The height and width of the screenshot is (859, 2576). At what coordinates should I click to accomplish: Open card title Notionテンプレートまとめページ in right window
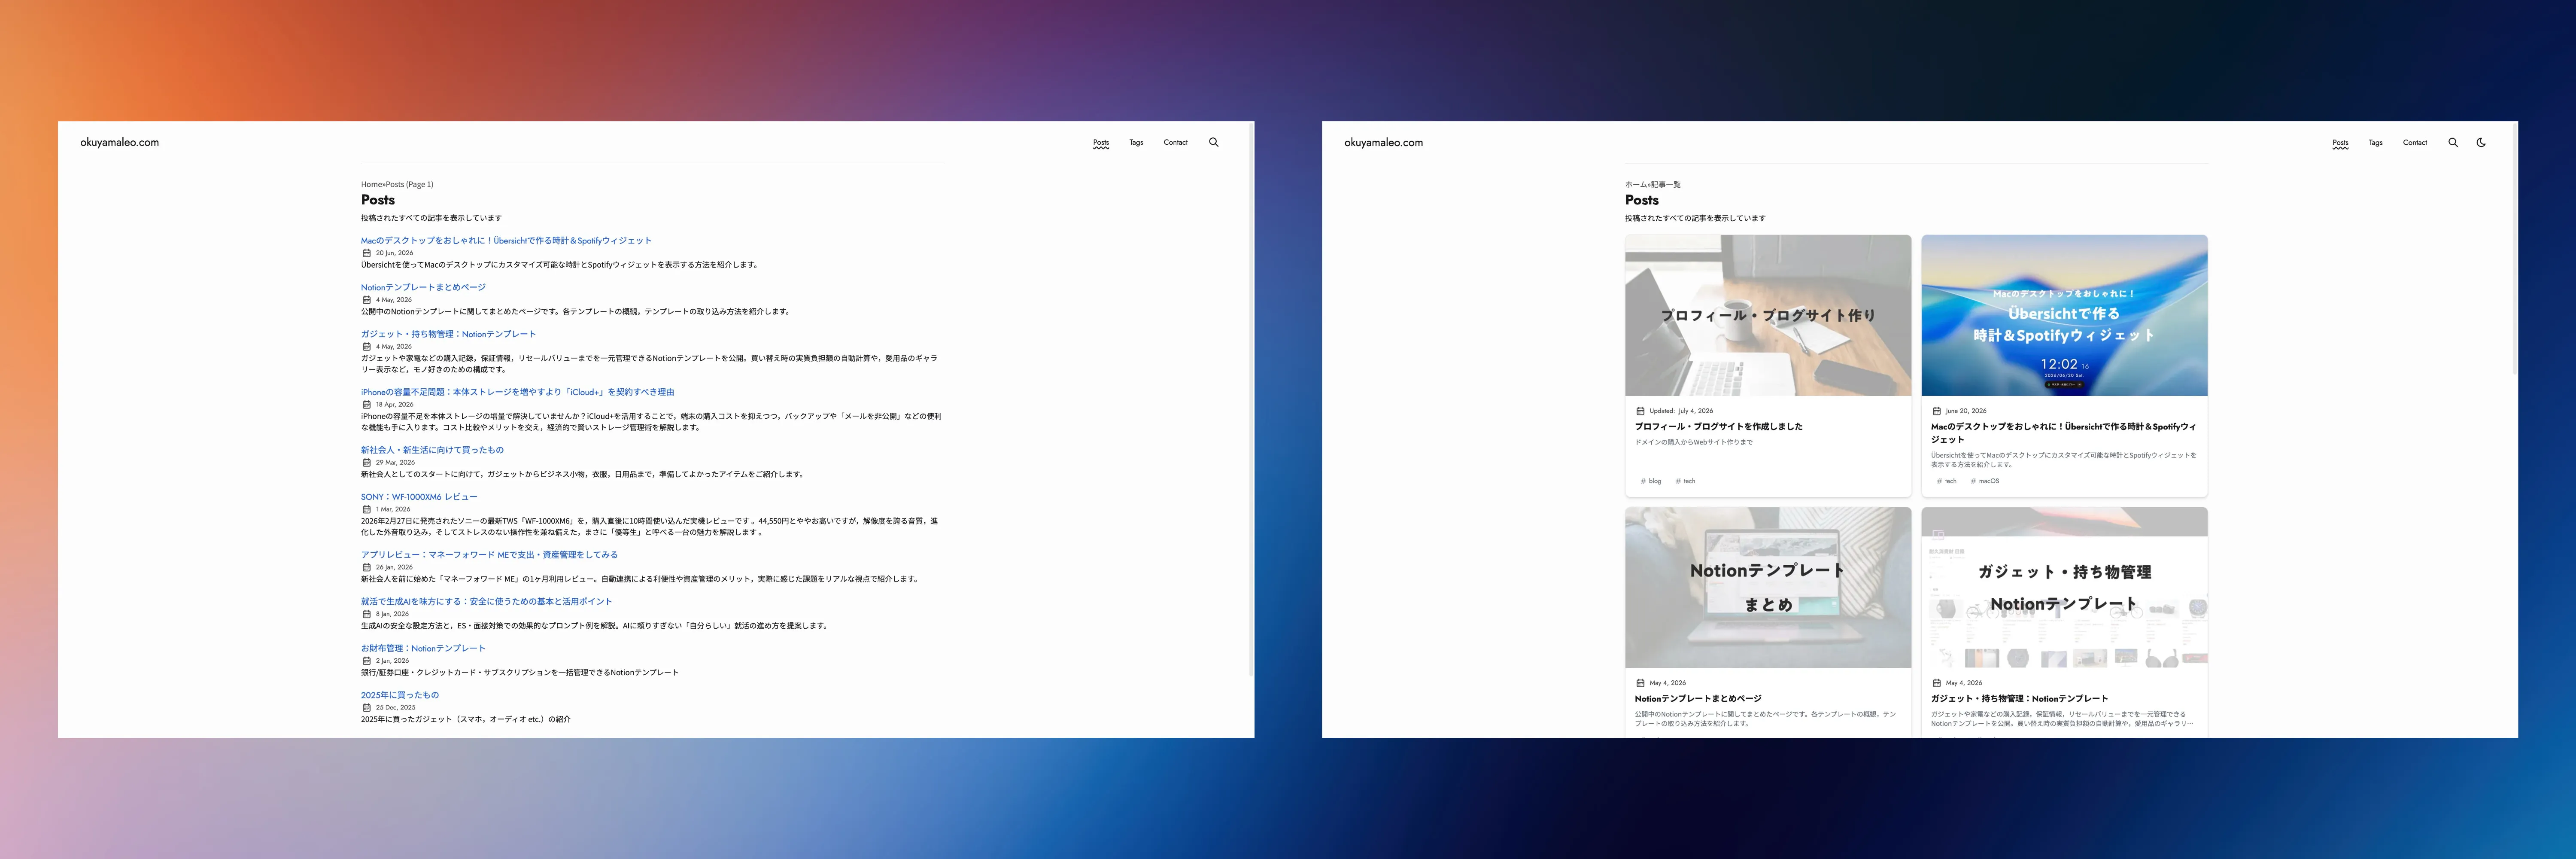[x=1698, y=699]
